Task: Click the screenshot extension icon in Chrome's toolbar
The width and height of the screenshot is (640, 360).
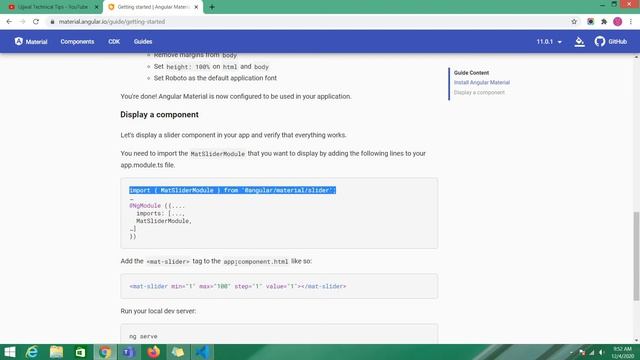Action: (x=590, y=22)
